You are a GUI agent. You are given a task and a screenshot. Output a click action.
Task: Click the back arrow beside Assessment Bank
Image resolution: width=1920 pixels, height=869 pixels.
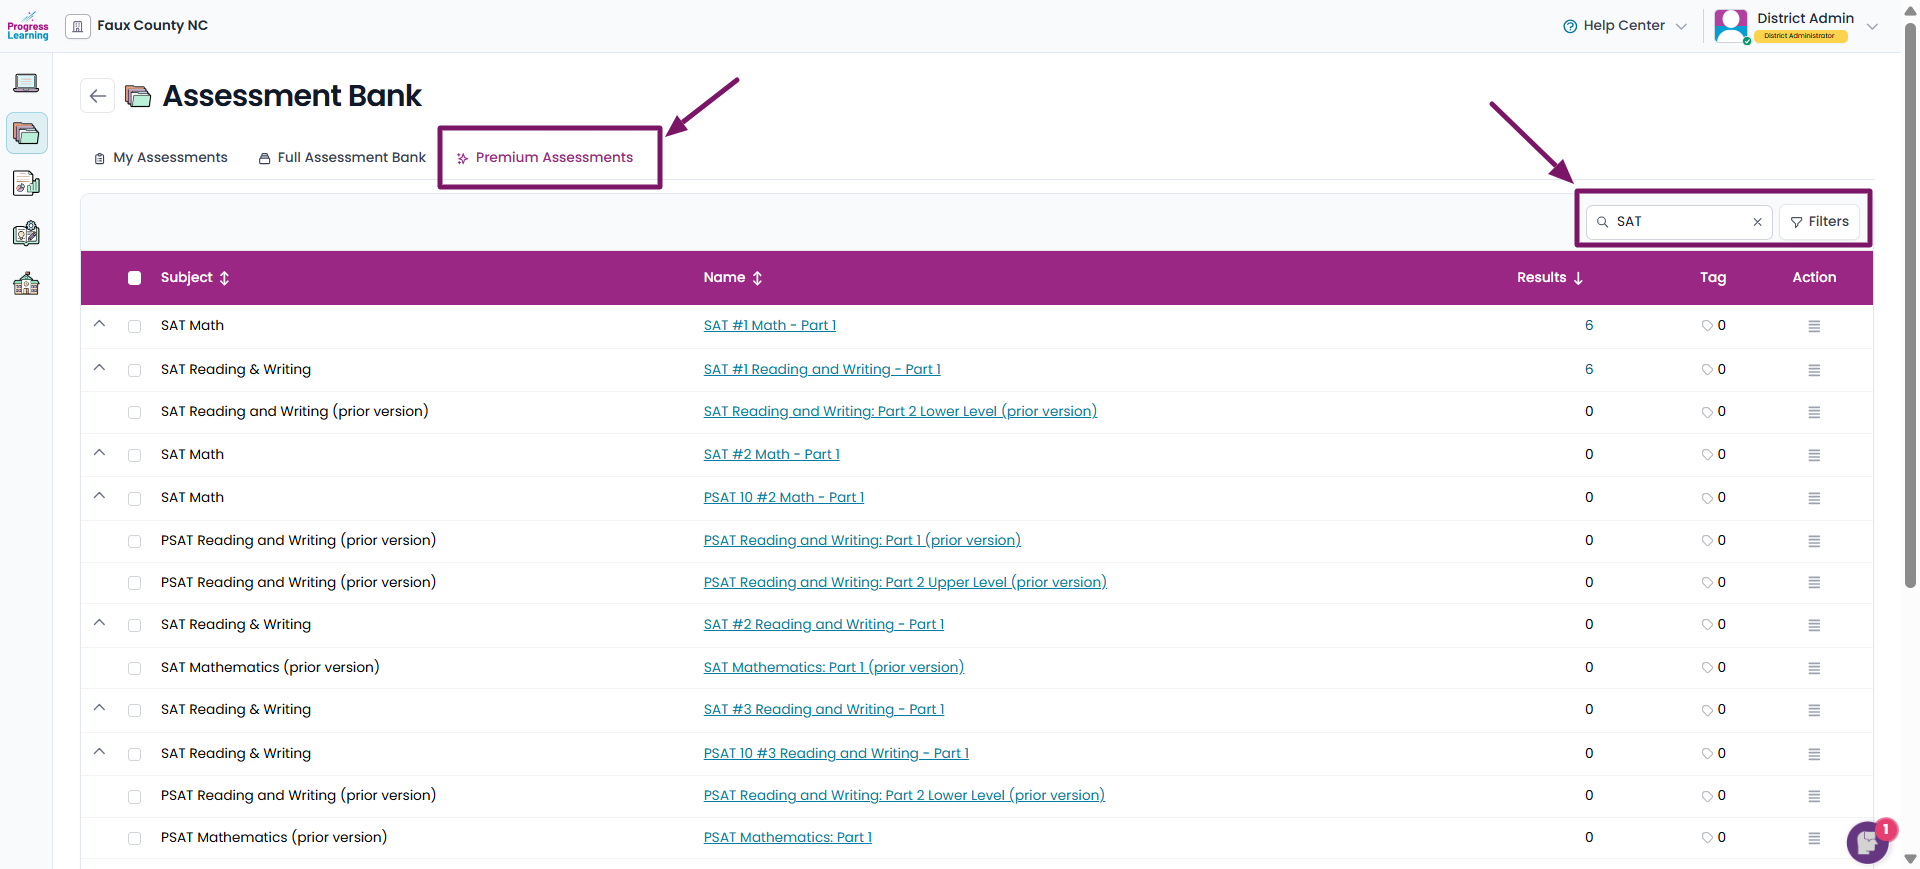pyautogui.click(x=97, y=96)
